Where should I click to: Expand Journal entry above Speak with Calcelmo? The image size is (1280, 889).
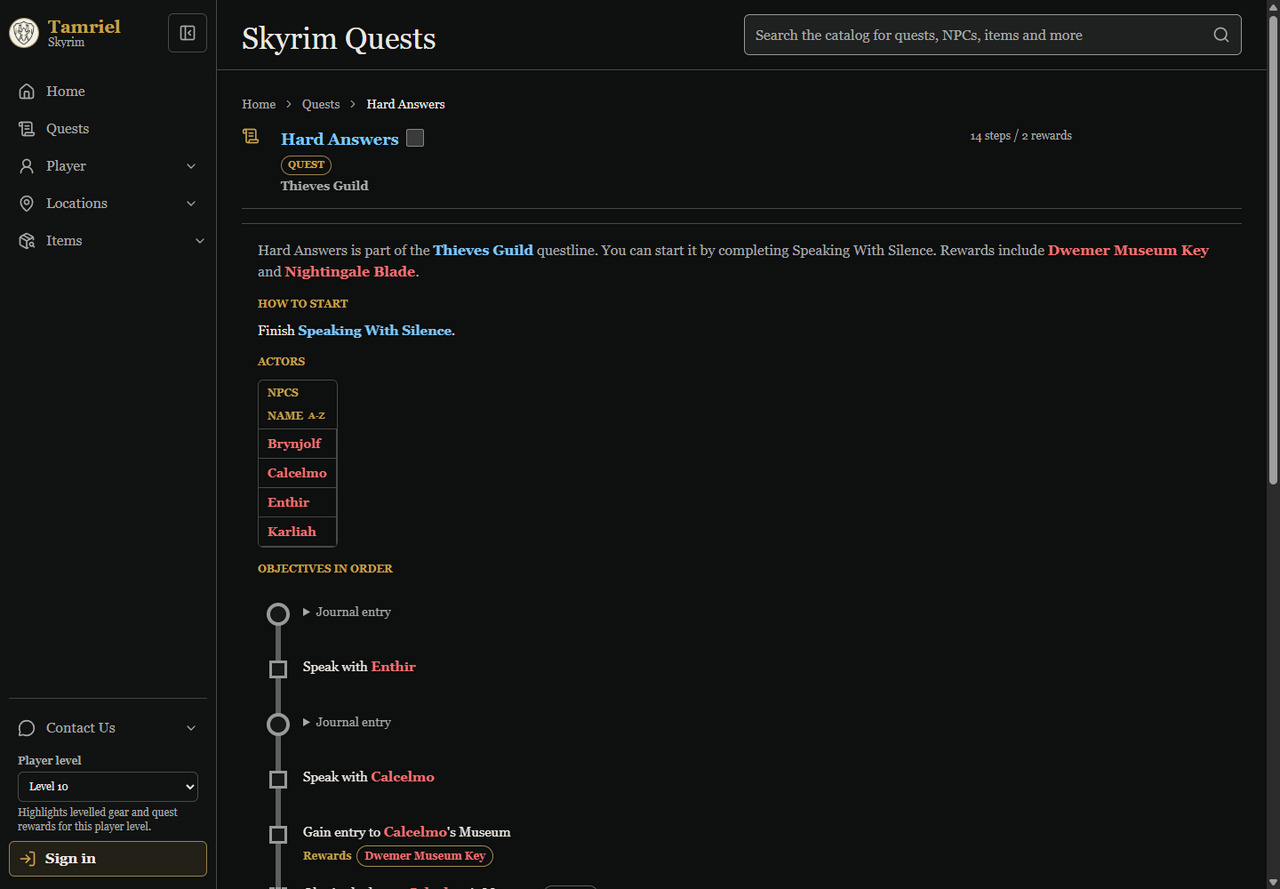pyautogui.click(x=347, y=722)
